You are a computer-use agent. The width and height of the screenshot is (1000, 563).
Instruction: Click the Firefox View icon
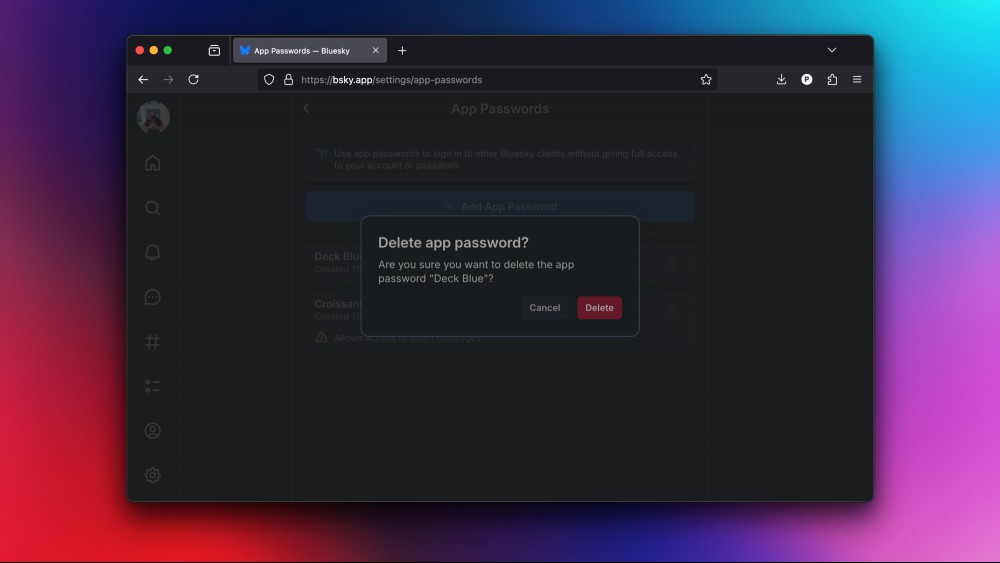click(x=214, y=50)
